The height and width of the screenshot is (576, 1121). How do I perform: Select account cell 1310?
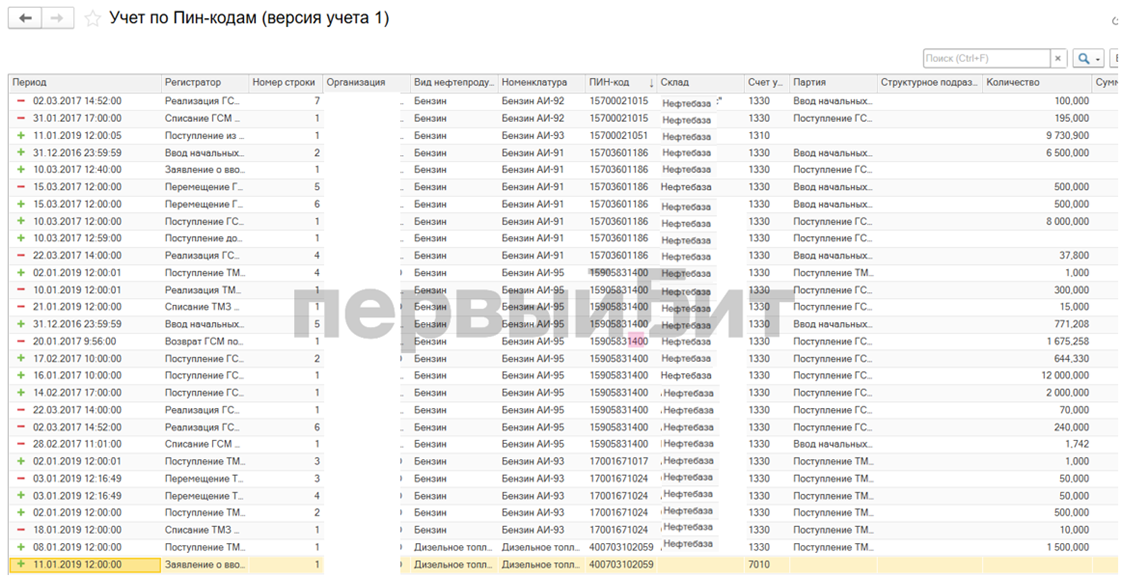pyautogui.click(x=766, y=135)
